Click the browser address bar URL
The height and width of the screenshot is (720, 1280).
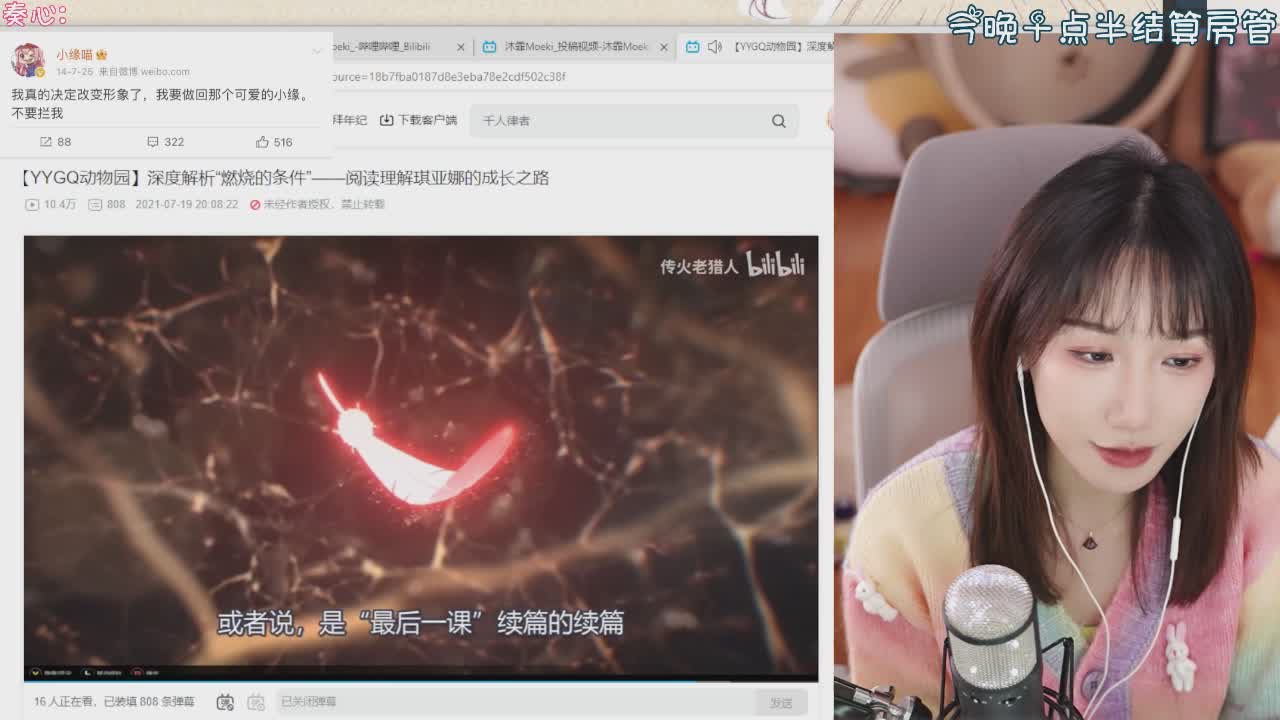(x=450, y=77)
